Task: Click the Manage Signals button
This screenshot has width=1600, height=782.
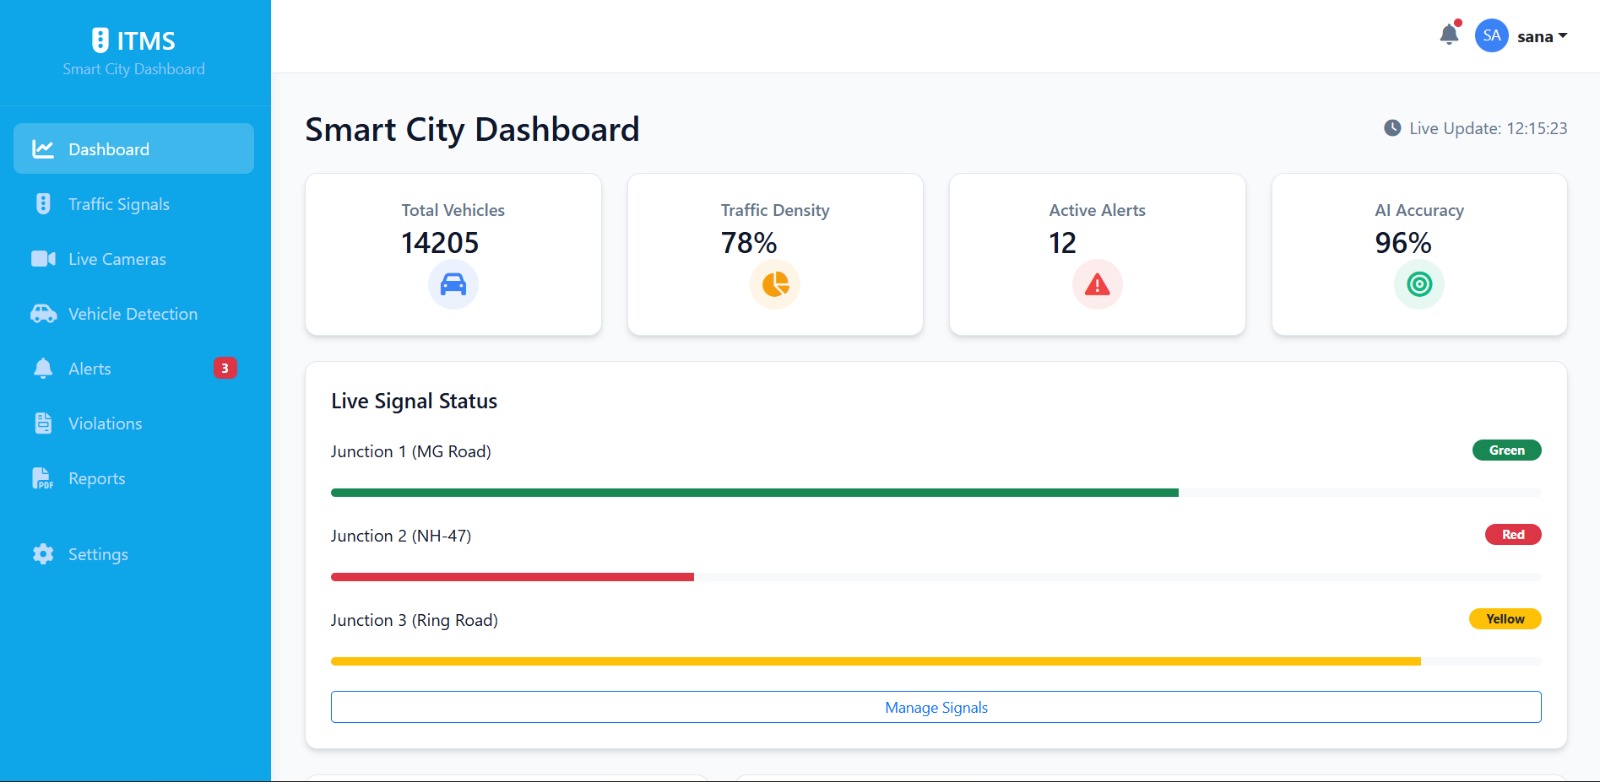Action: point(936,707)
